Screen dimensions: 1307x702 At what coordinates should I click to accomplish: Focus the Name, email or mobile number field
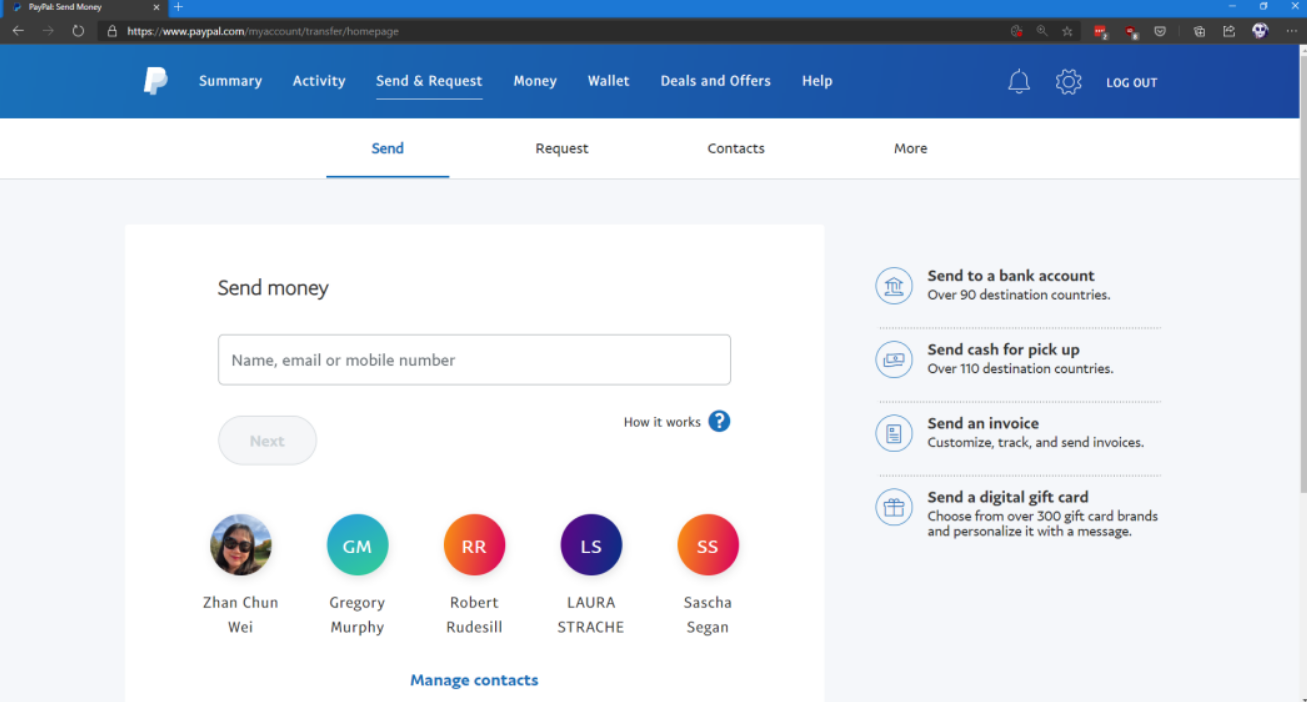474,360
